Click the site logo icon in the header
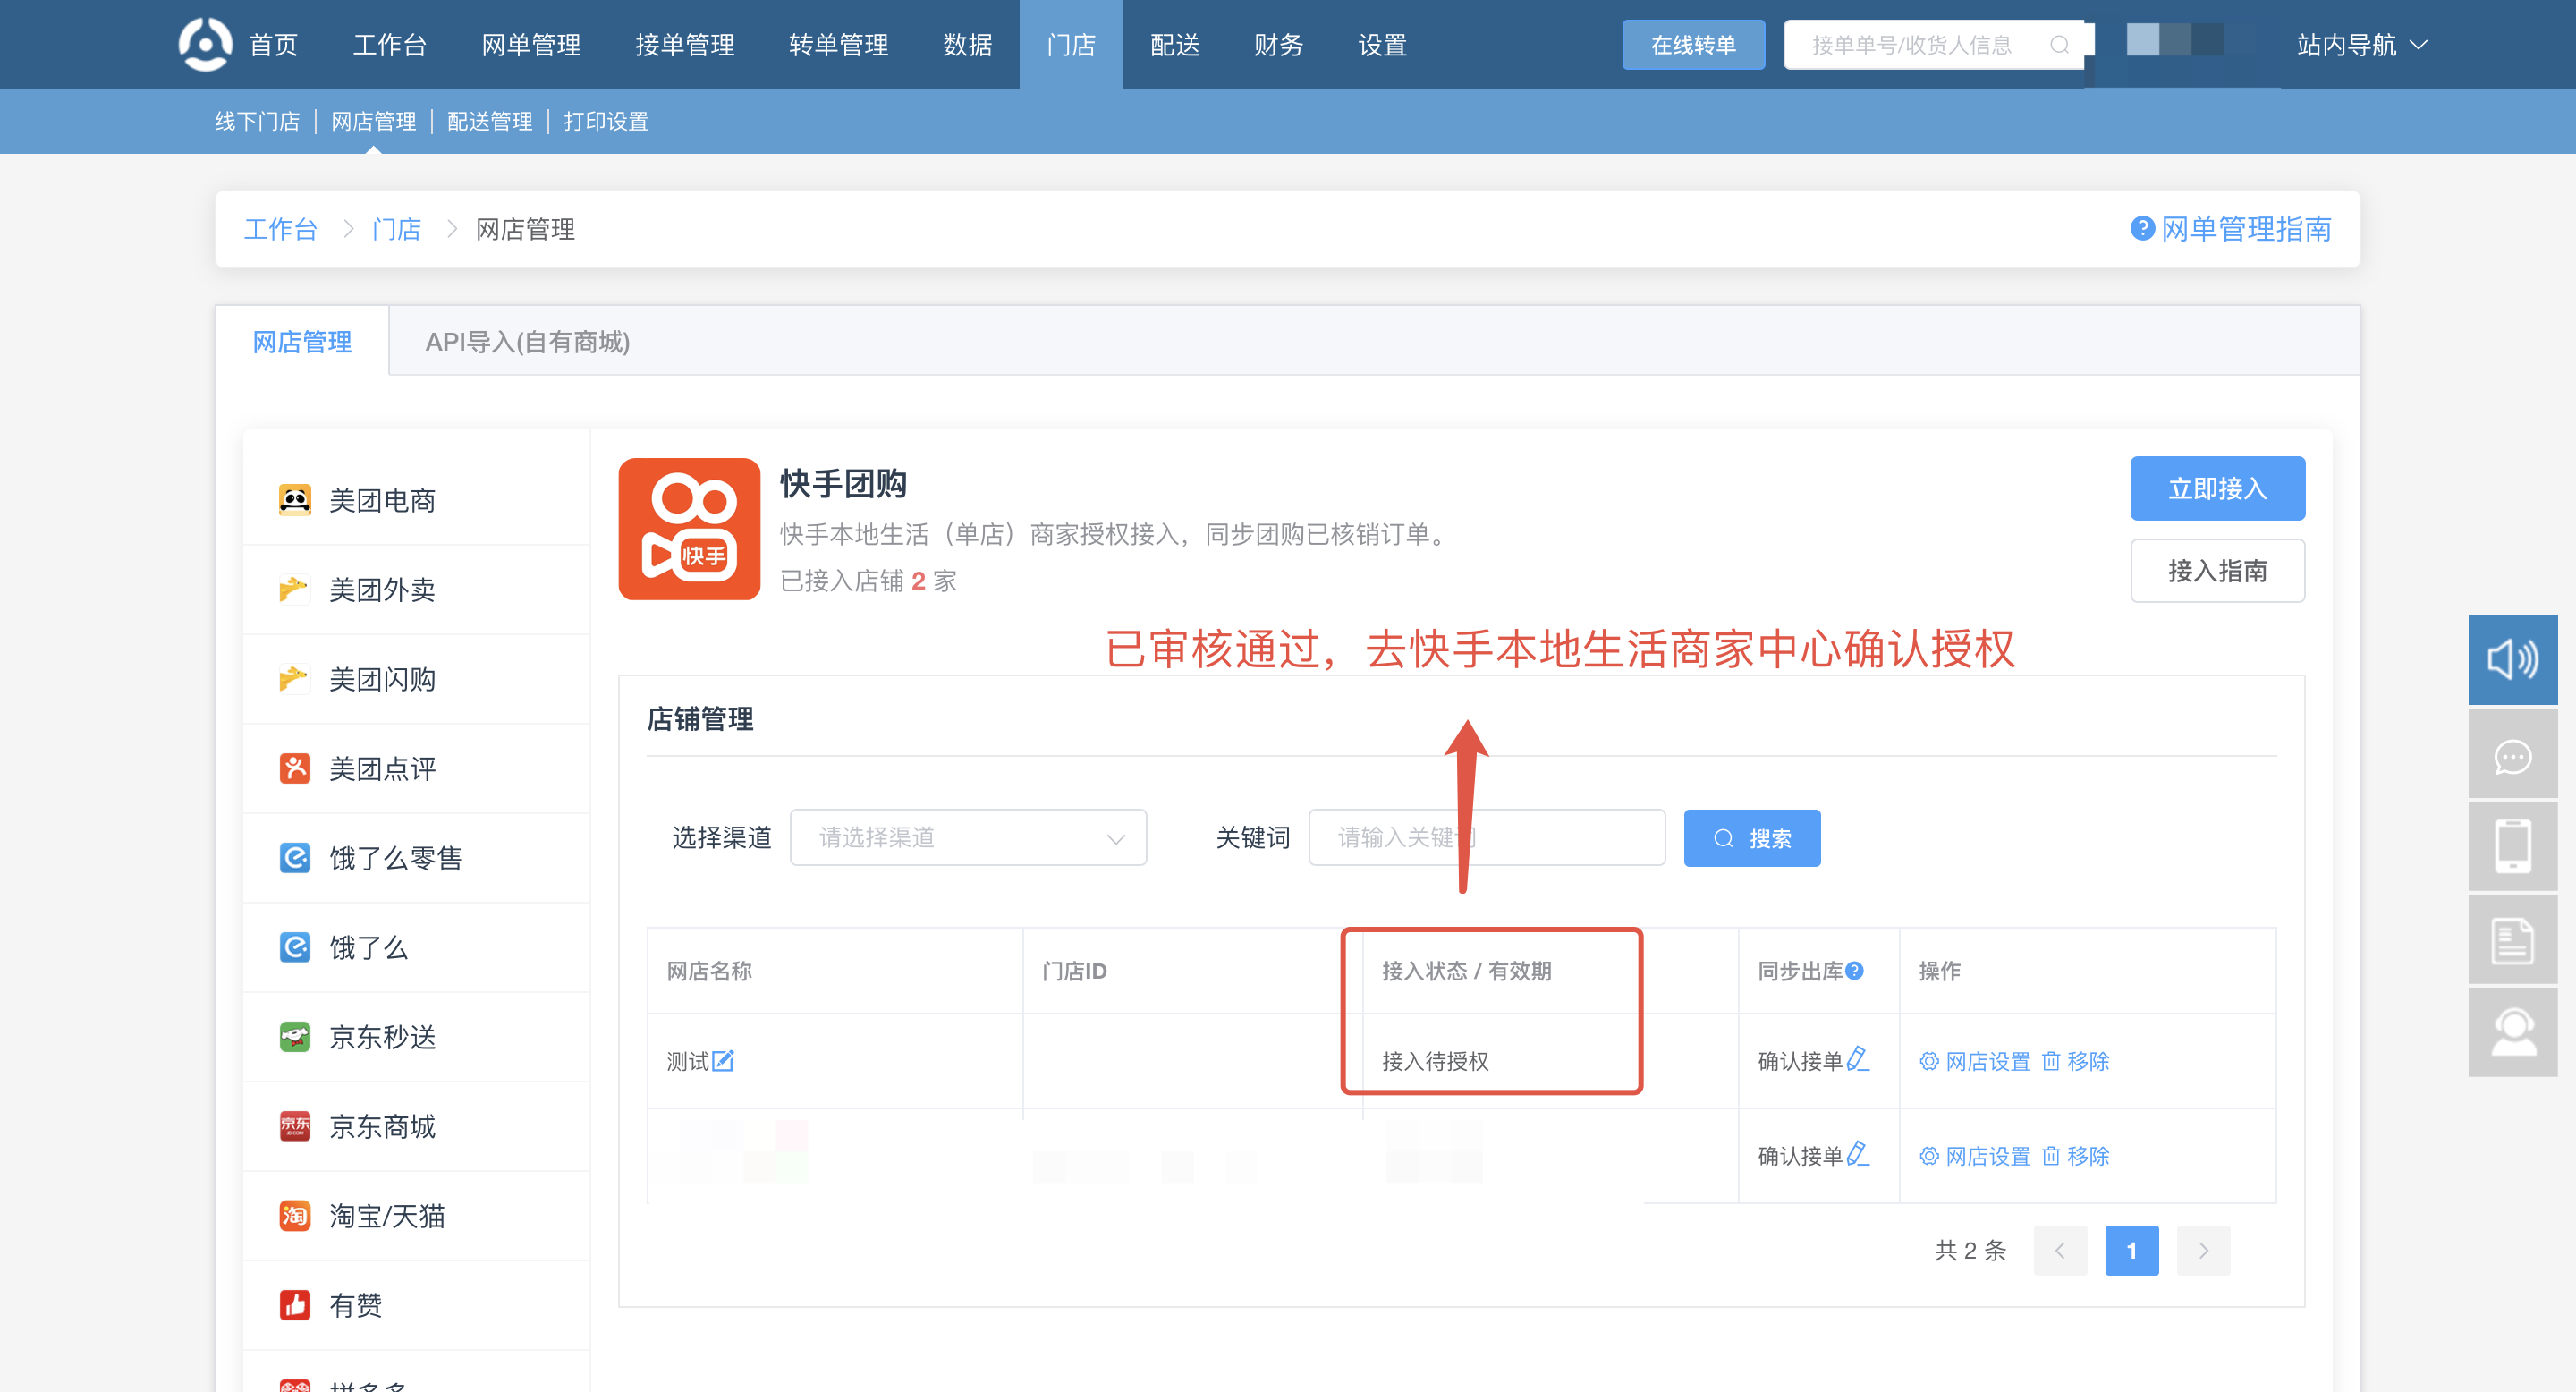2576x1392 pixels. (x=205, y=44)
